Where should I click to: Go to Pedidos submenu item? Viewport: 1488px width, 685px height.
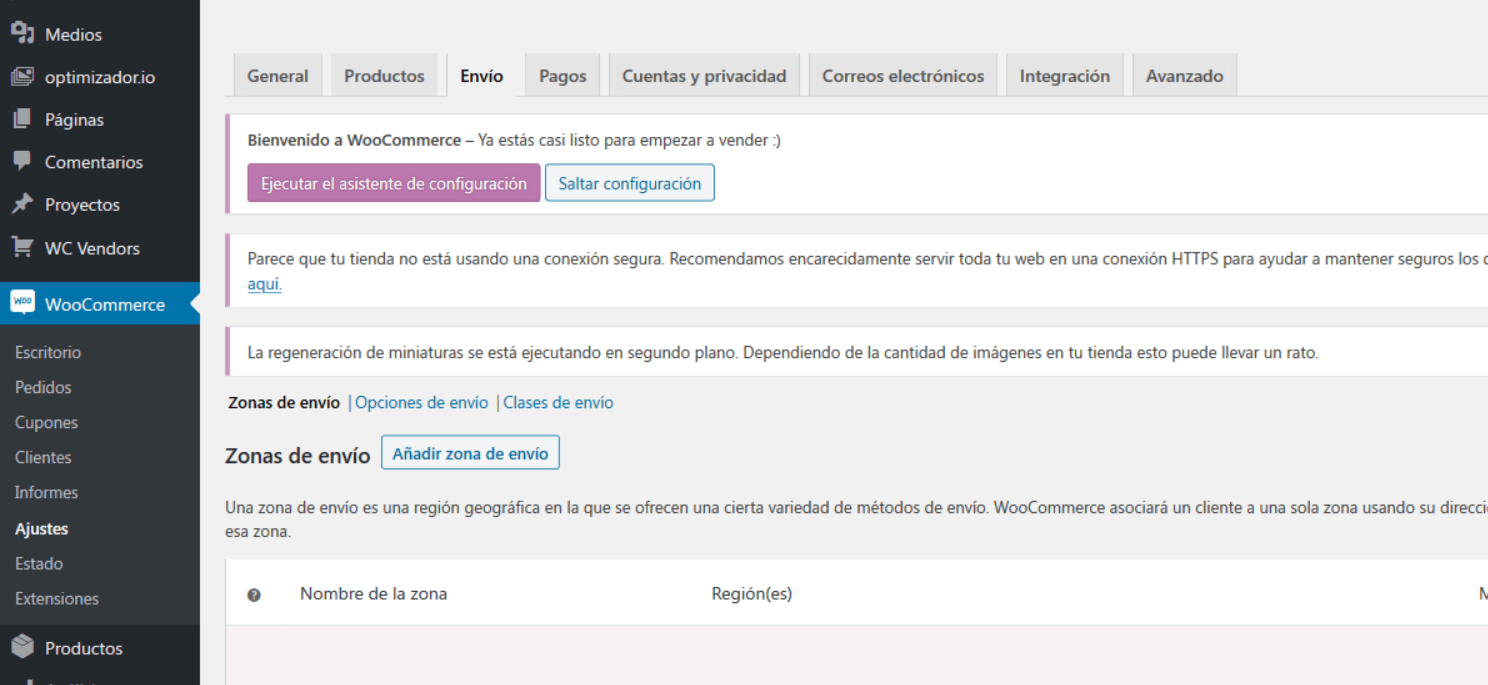click(43, 387)
